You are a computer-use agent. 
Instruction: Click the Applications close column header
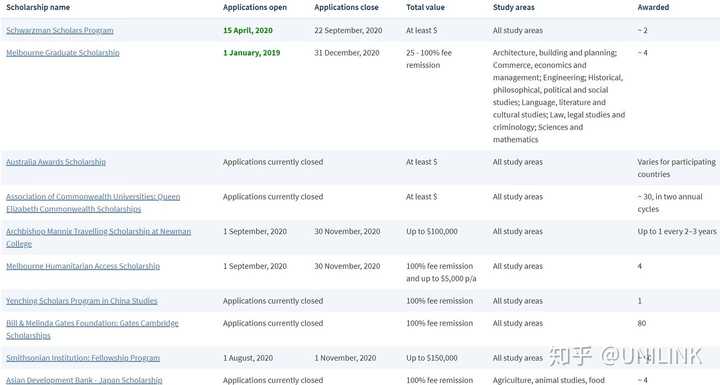[x=347, y=7]
